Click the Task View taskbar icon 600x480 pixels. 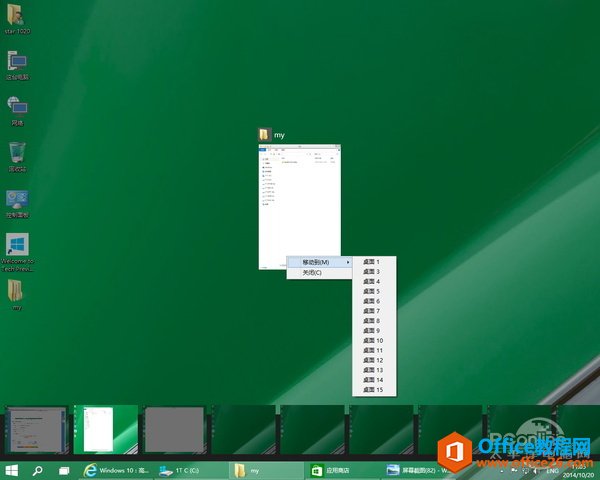[x=64, y=470]
